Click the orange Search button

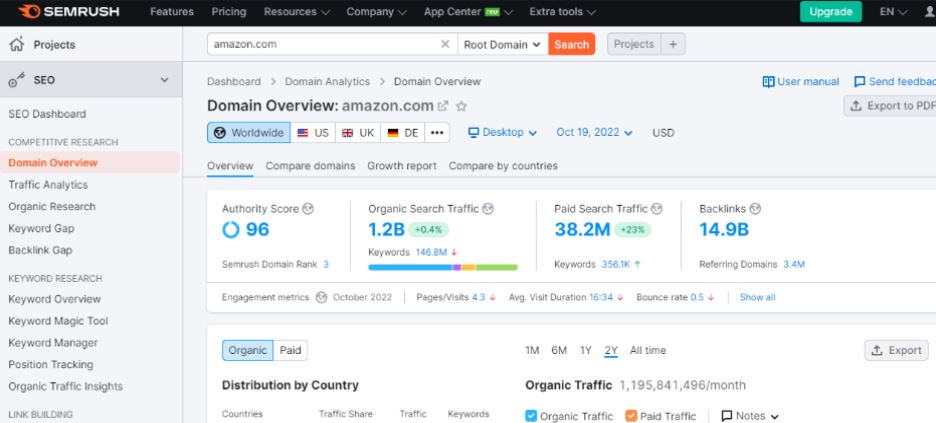(571, 44)
